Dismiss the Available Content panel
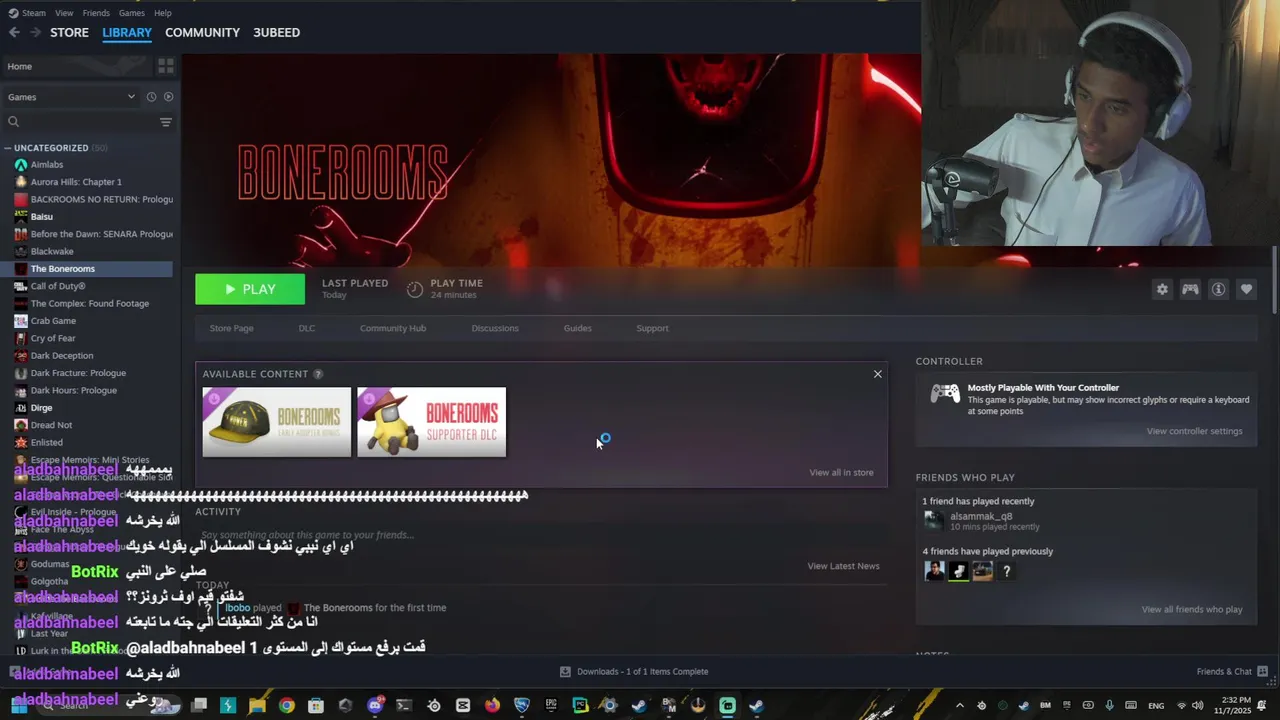The image size is (1280, 720). point(877,374)
